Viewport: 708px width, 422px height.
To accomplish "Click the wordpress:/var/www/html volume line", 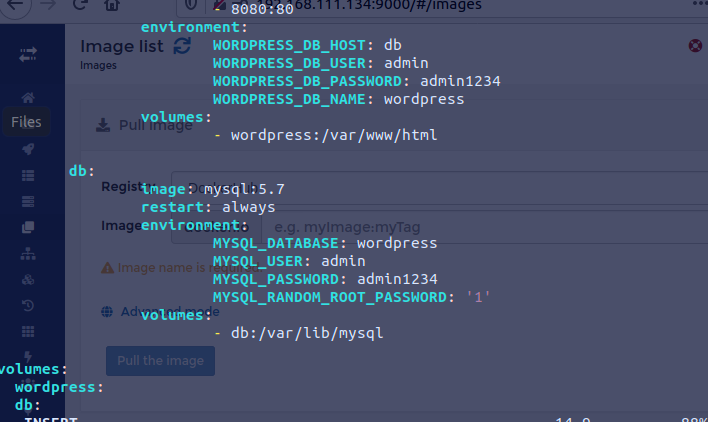I will 325,135.
